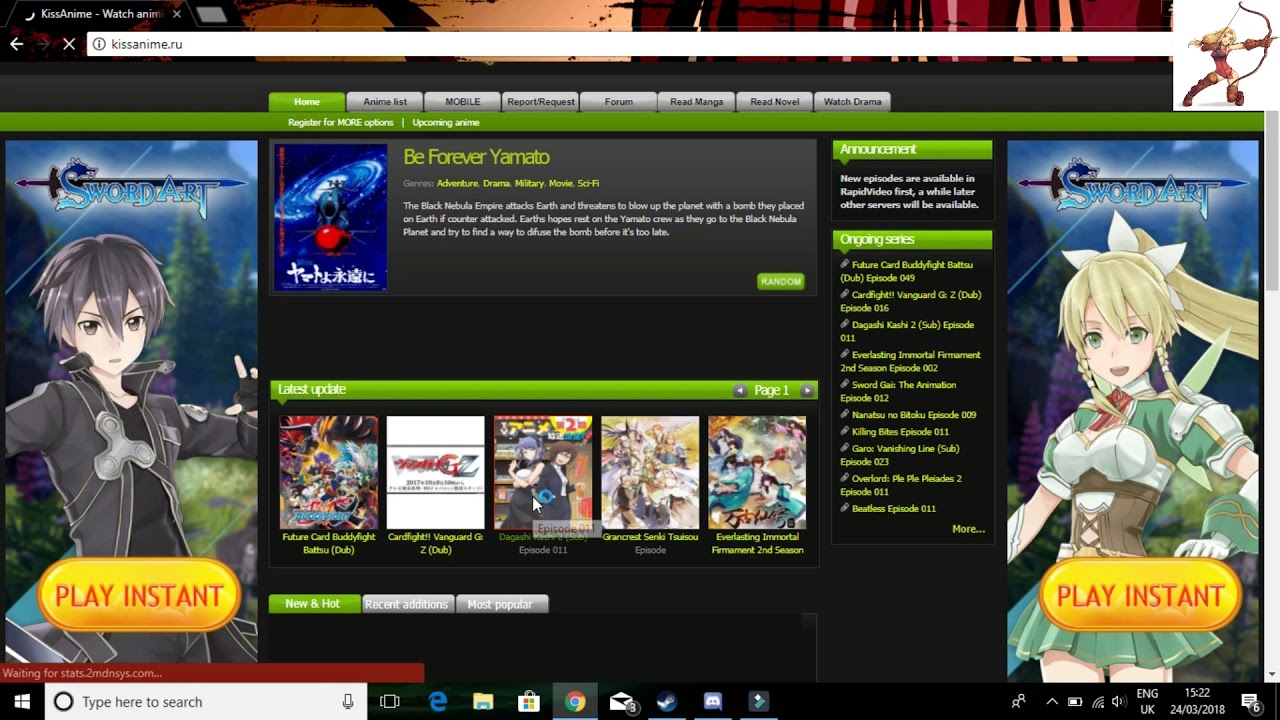Open the Upcoming anime link

[446, 123]
